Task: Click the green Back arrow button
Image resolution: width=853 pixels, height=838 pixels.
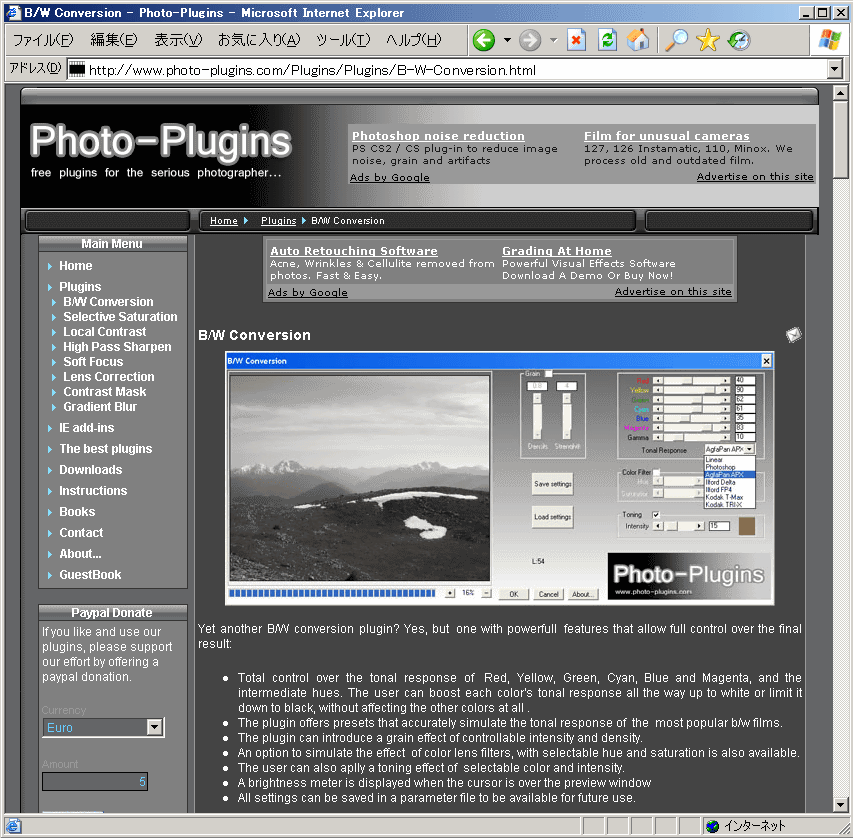Action: [x=484, y=40]
